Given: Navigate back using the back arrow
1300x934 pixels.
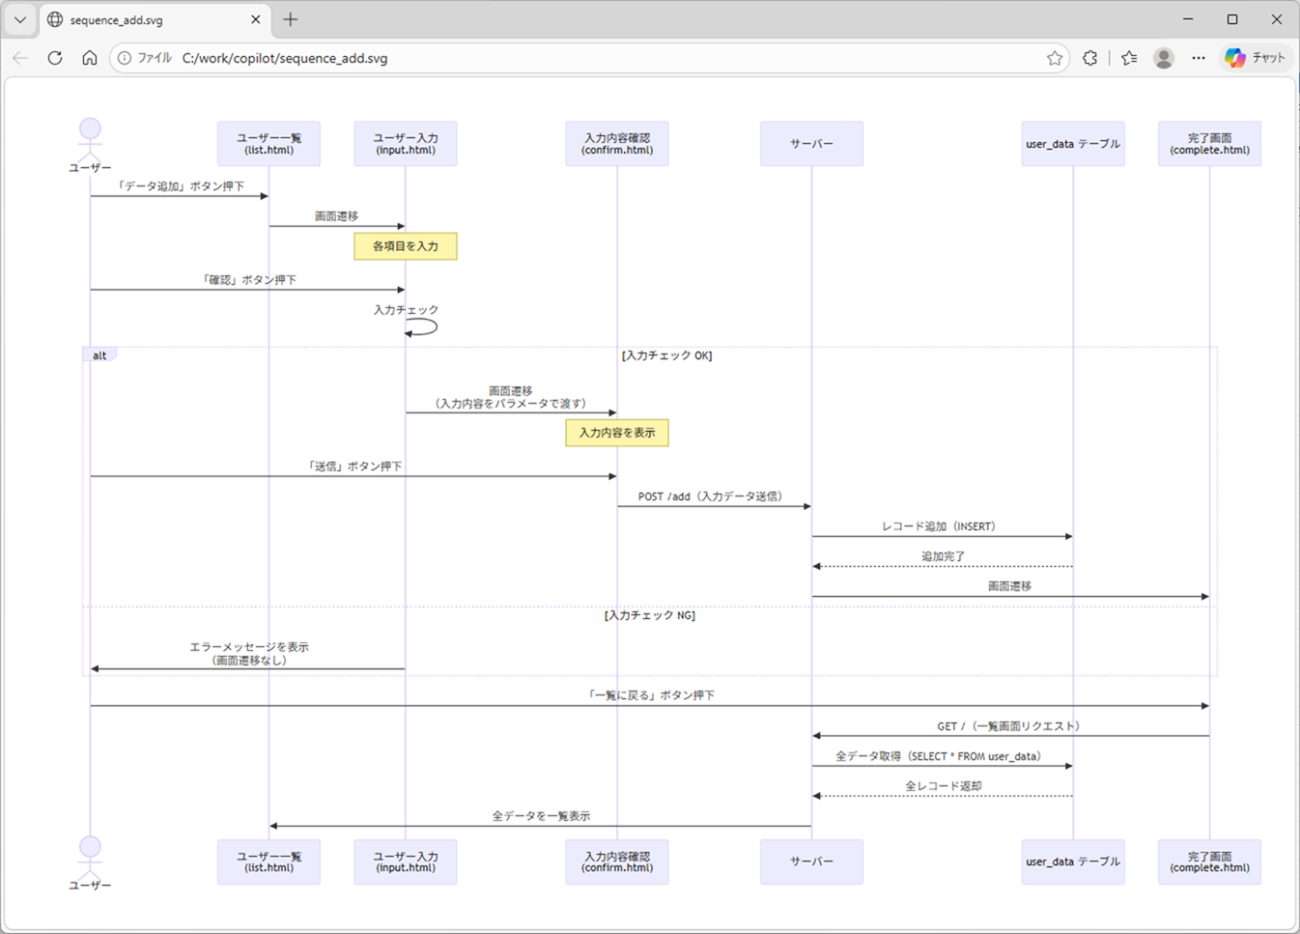Looking at the screenshot, I should (x=20, y=58).
